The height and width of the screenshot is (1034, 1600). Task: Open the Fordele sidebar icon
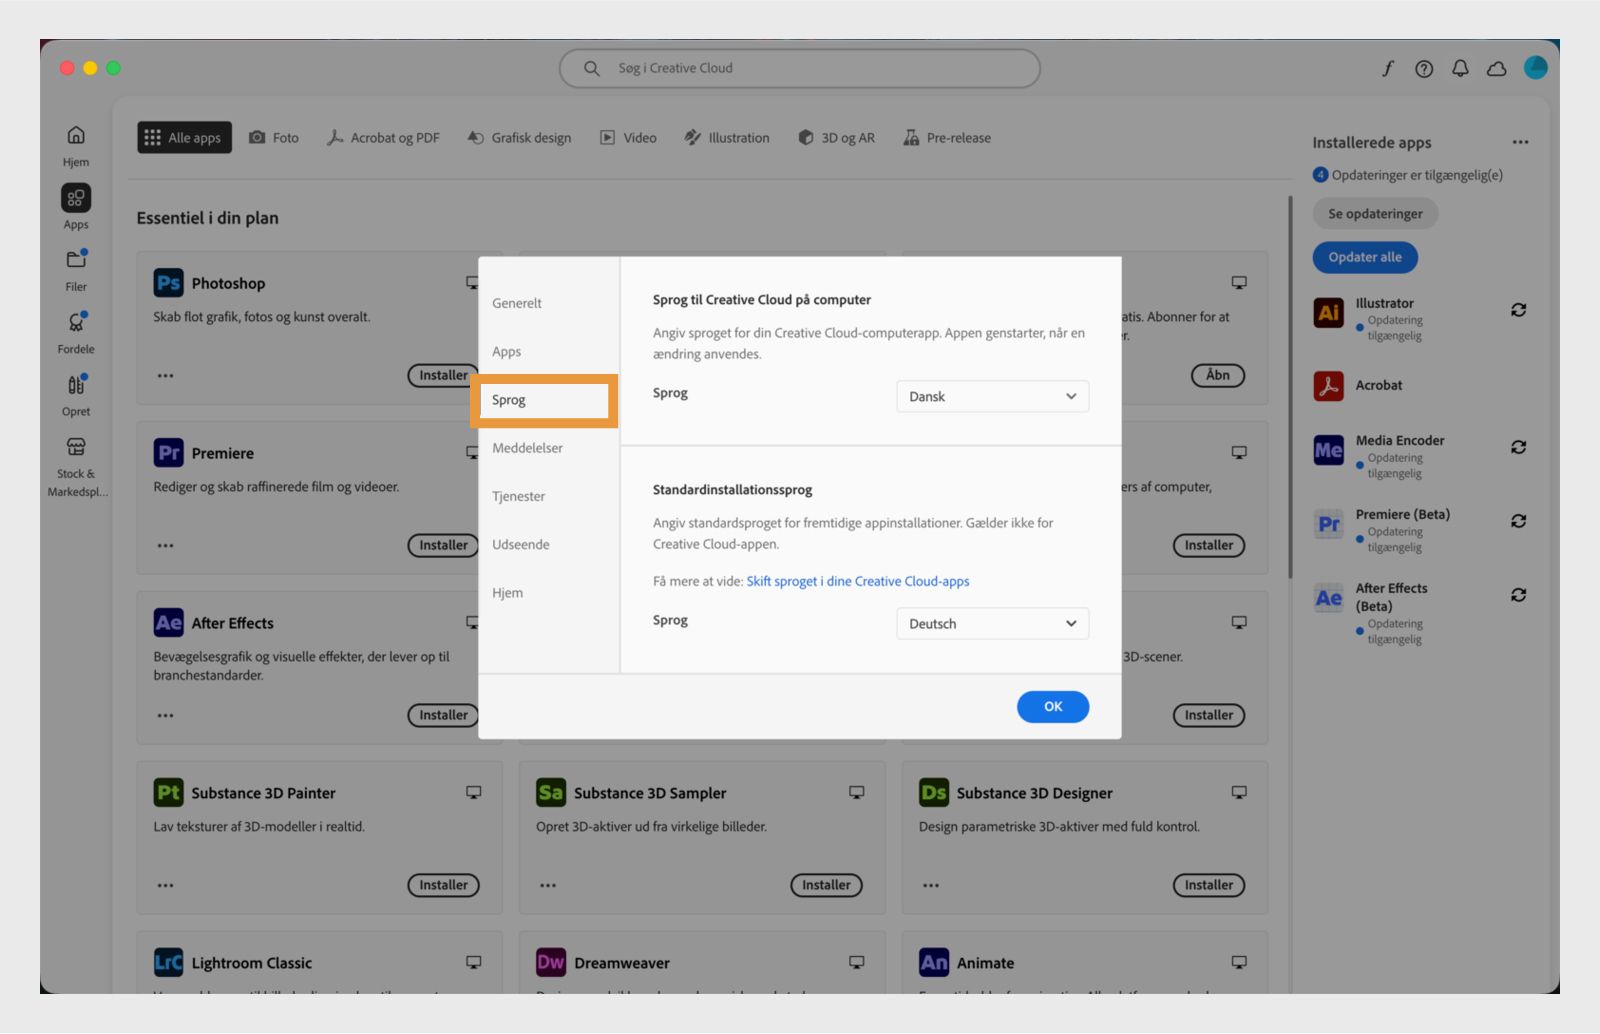[76, 322]
